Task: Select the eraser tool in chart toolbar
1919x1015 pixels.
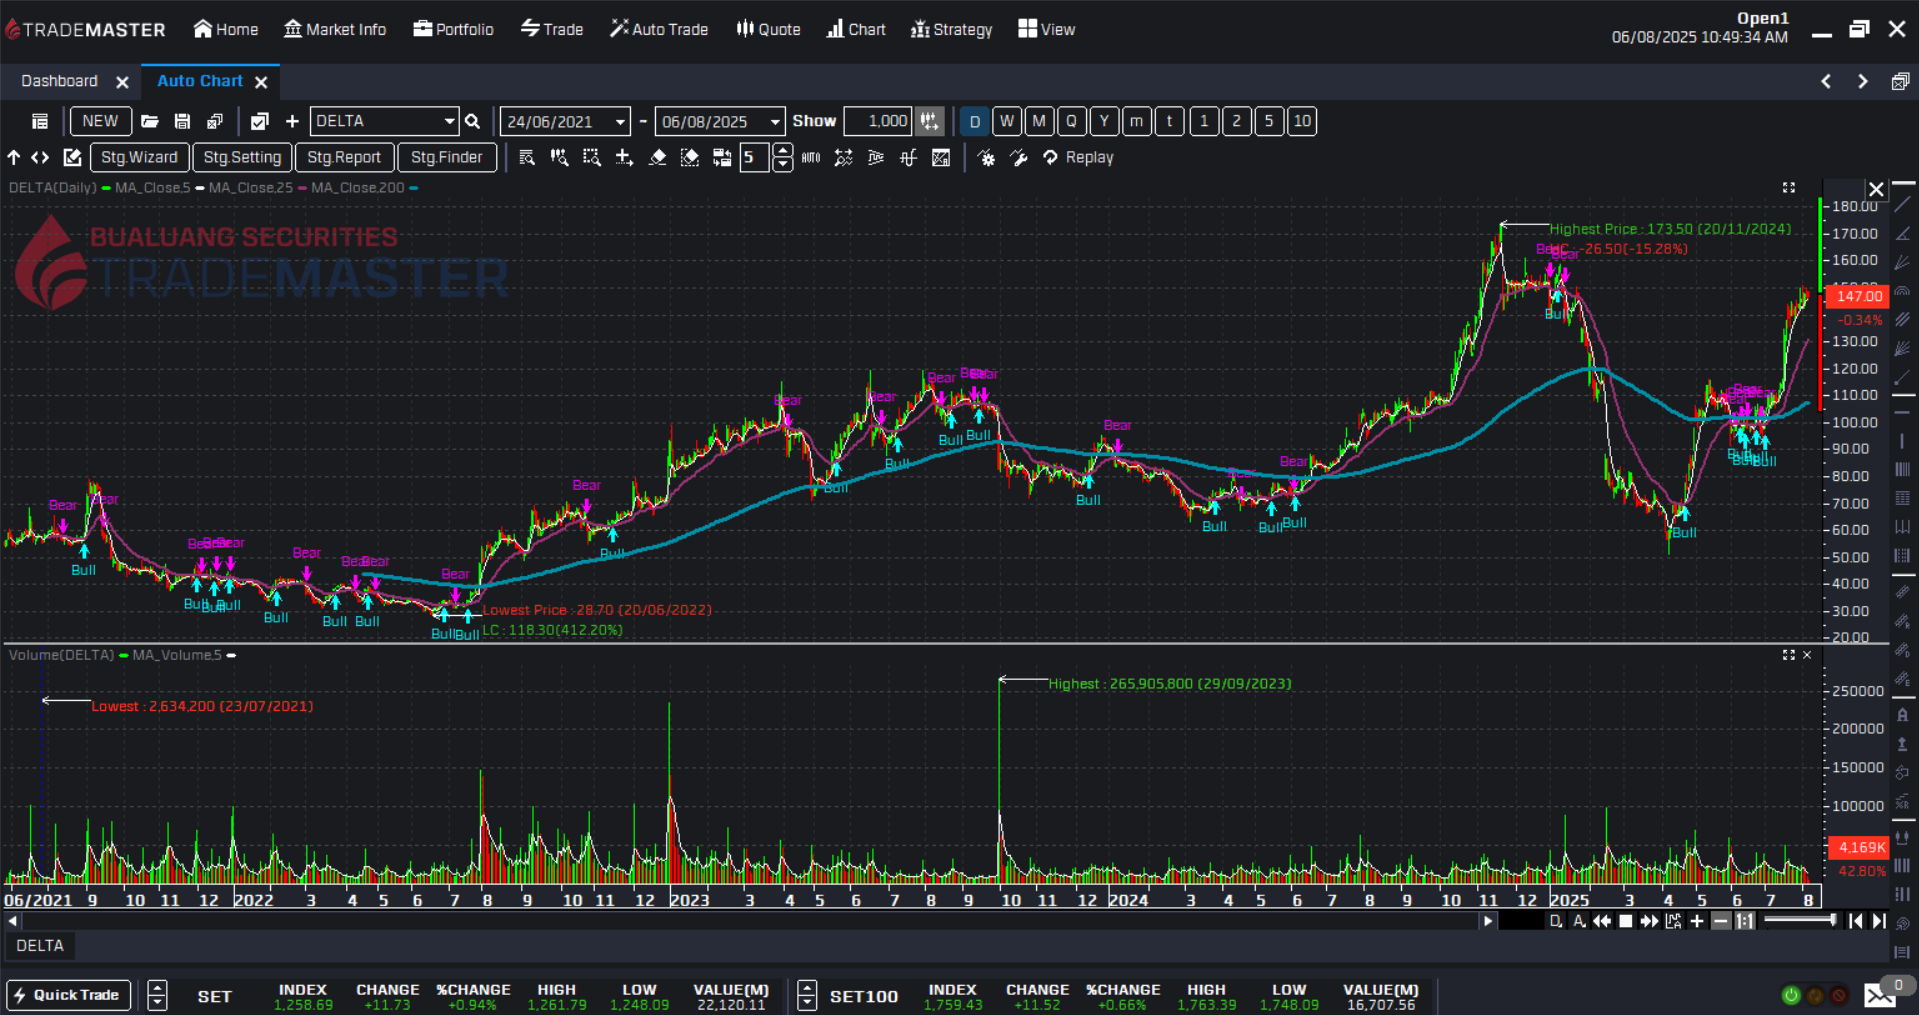Action: coord(657,158)
